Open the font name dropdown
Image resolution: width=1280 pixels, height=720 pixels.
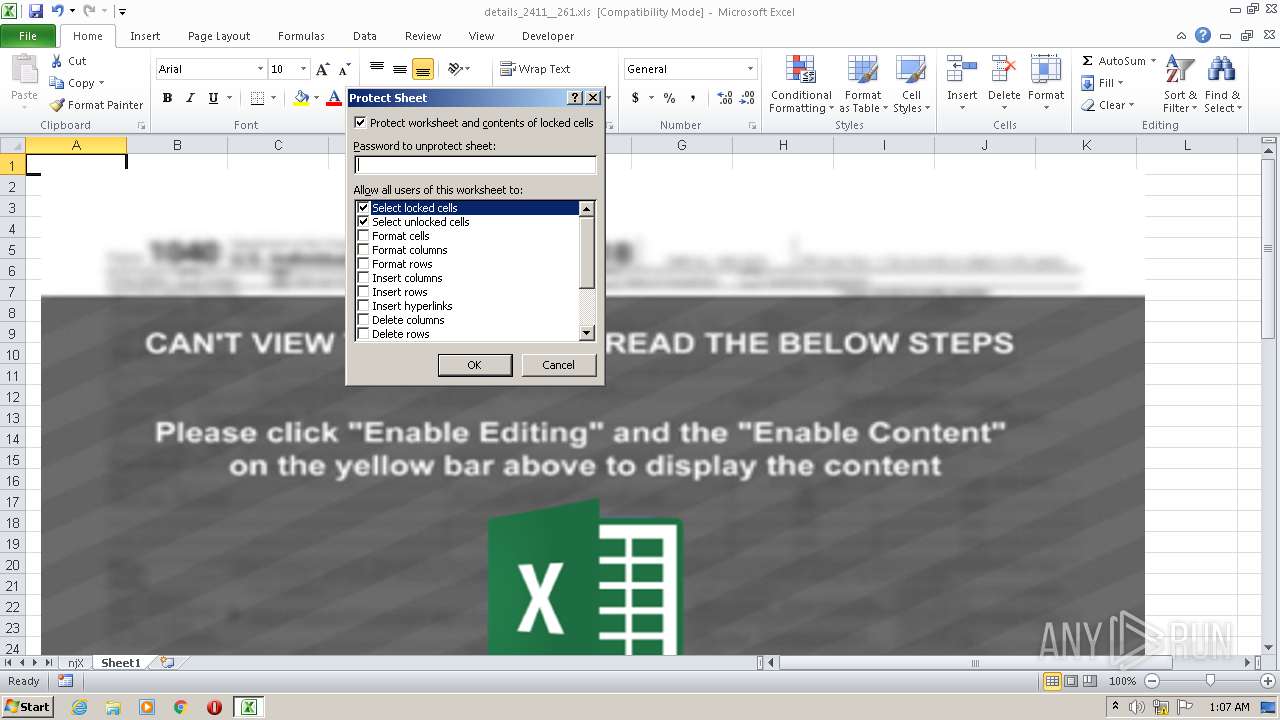pos(260,69)
